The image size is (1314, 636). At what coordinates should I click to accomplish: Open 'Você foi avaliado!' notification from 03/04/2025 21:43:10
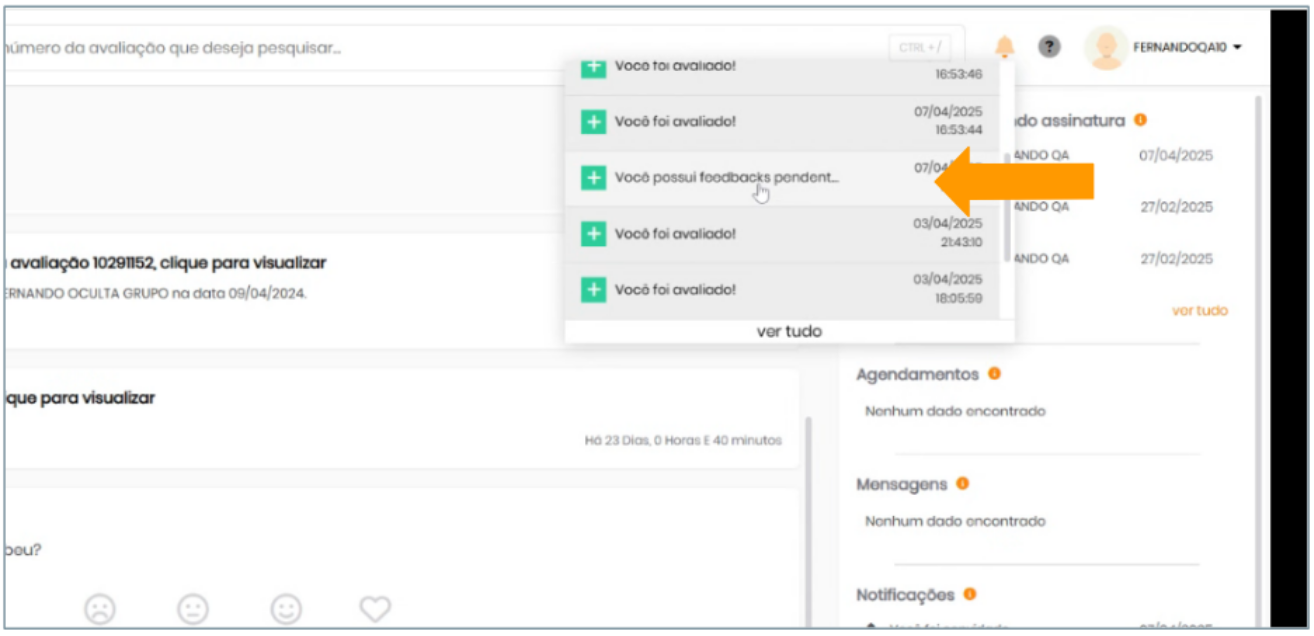pos(675,234)
